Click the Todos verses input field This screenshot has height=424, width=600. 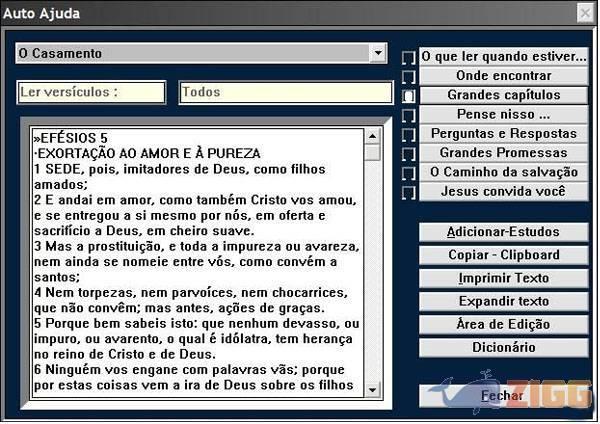pos(285,92)
